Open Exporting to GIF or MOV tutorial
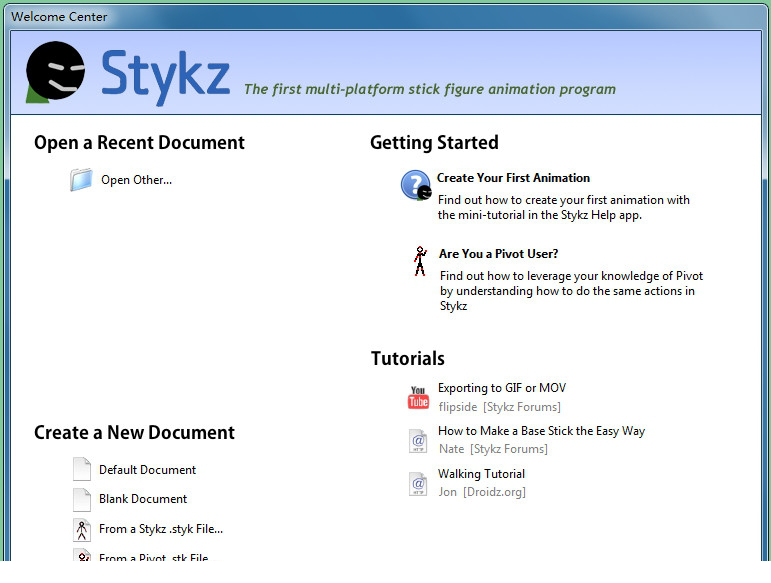 [502, 388]
